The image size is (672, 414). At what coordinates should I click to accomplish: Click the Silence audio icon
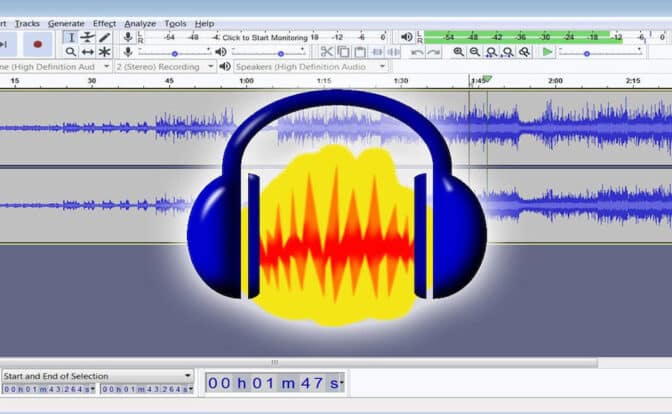click(393, 52)
